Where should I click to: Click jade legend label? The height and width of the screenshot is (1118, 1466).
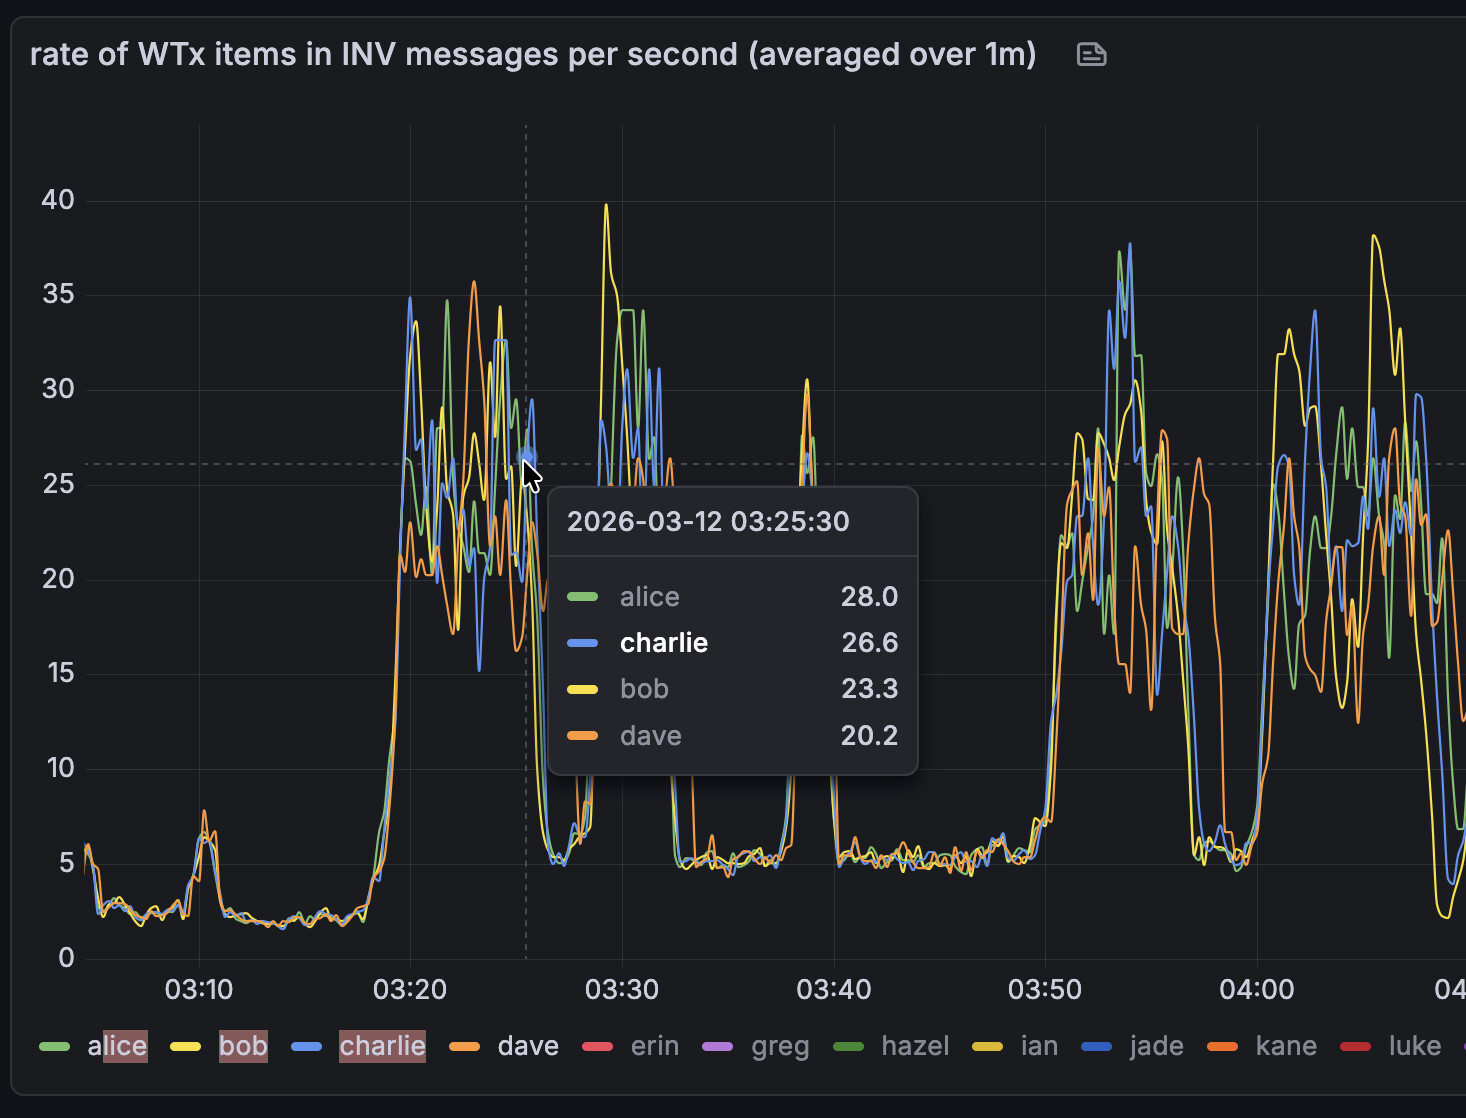click(1156, 1046)
